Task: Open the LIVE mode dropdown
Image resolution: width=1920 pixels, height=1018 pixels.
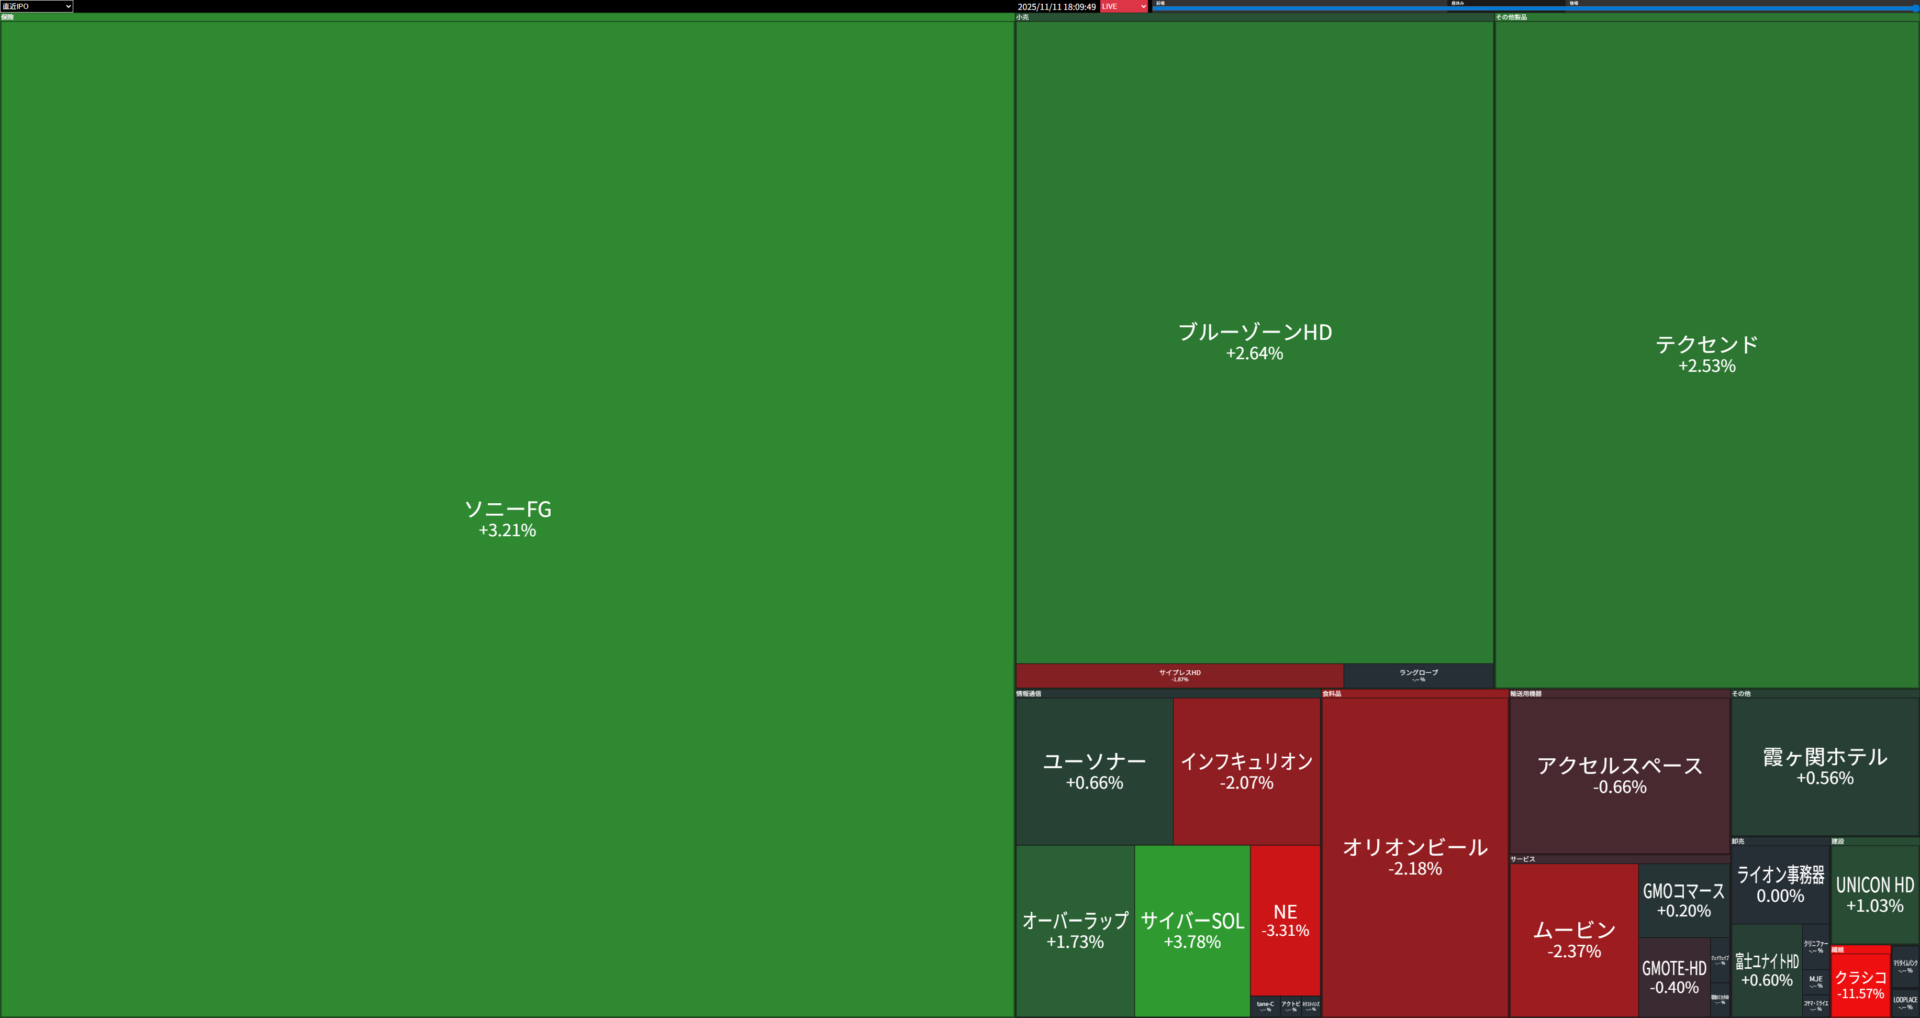Action: pos(1124,6)
